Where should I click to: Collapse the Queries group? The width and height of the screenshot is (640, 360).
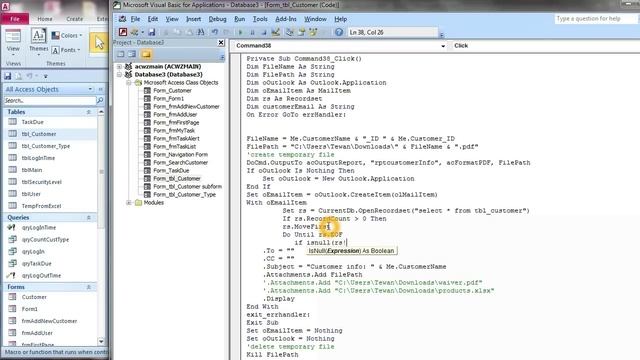[89, 218]
